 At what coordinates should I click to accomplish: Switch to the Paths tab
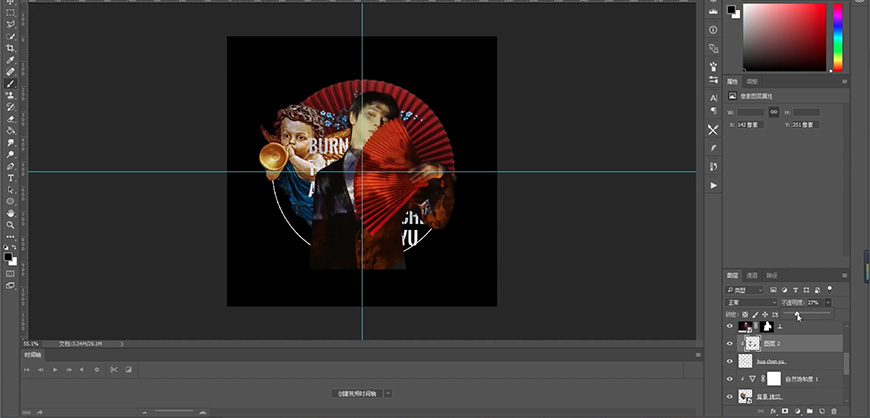pos(771,275)
